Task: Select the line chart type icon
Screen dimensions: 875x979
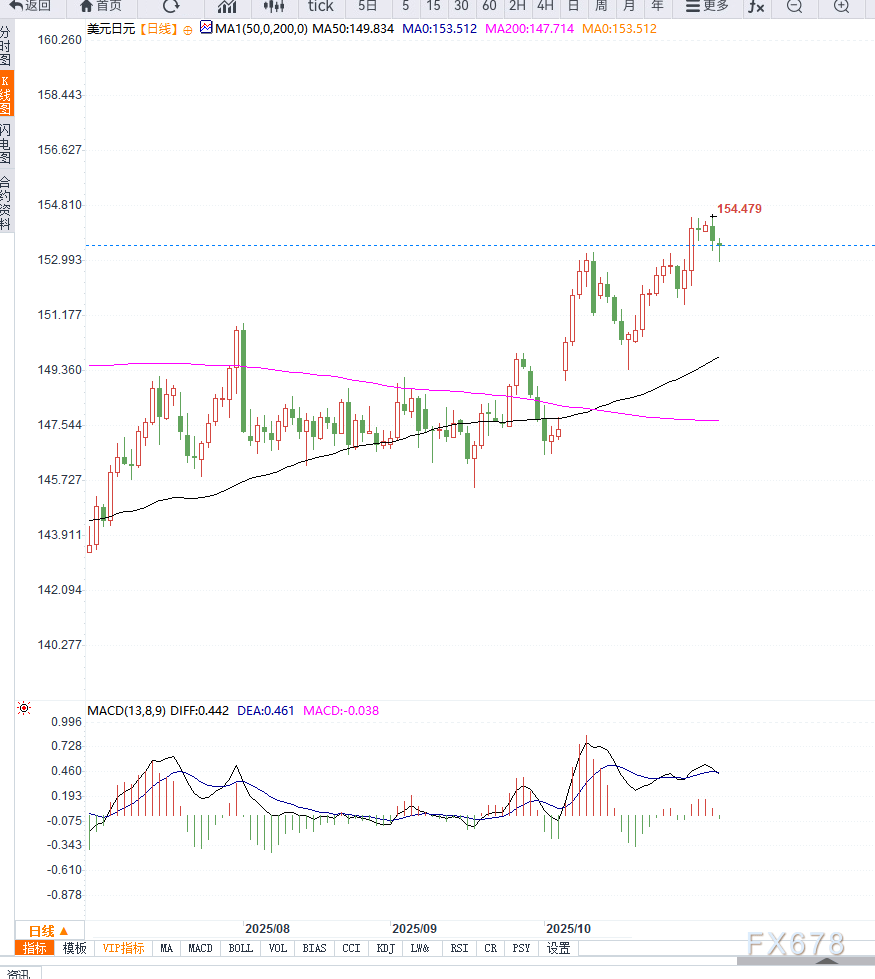Action: pos(227,6)
